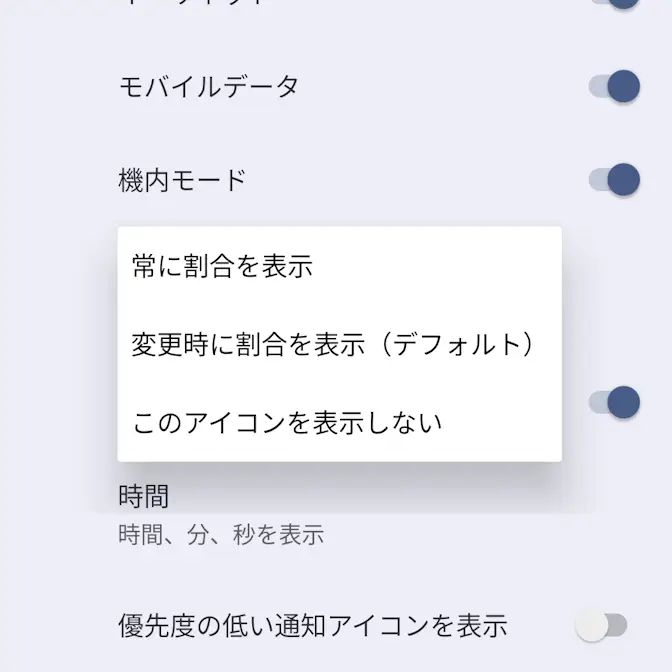The width and height of the screenshot is (672, 672).
Task: Click the white knob of the low-priority notification switch
Action: [x=591, y=626]
